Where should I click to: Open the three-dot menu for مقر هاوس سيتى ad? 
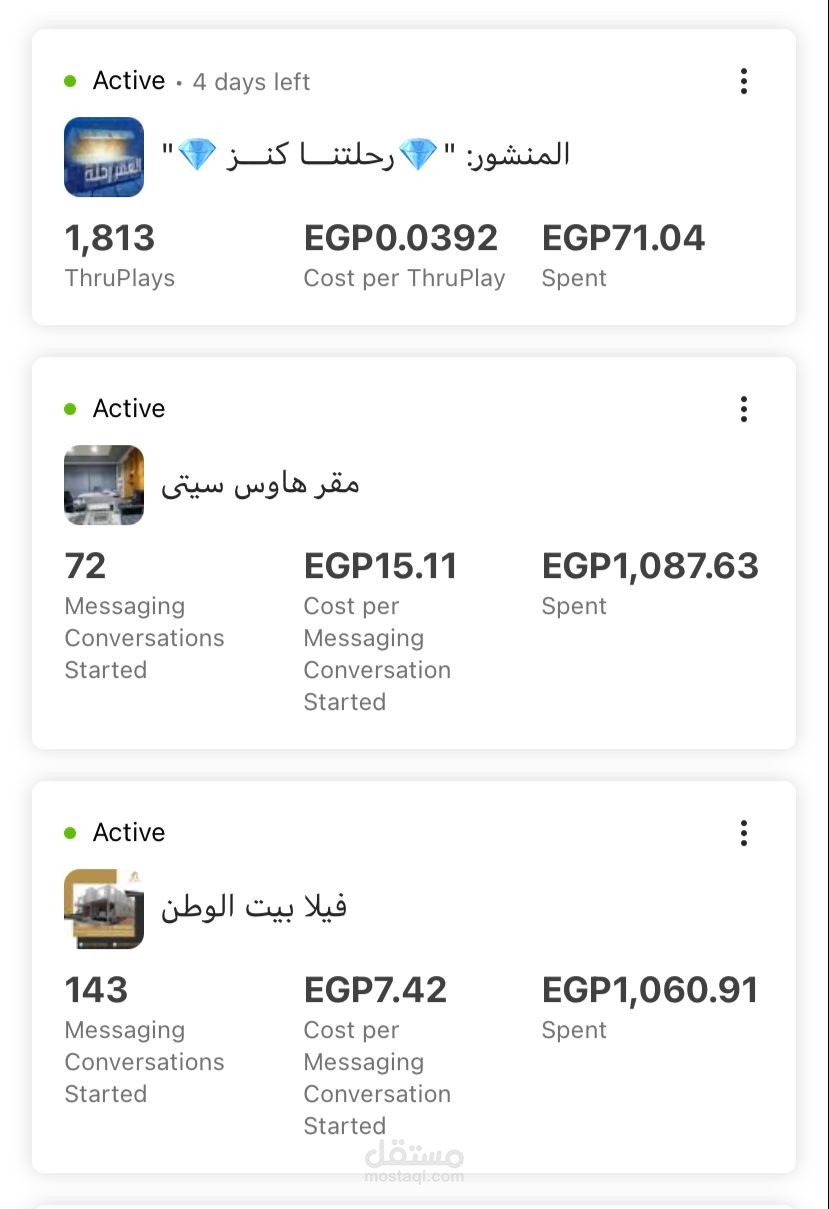[x=743, y=409]
